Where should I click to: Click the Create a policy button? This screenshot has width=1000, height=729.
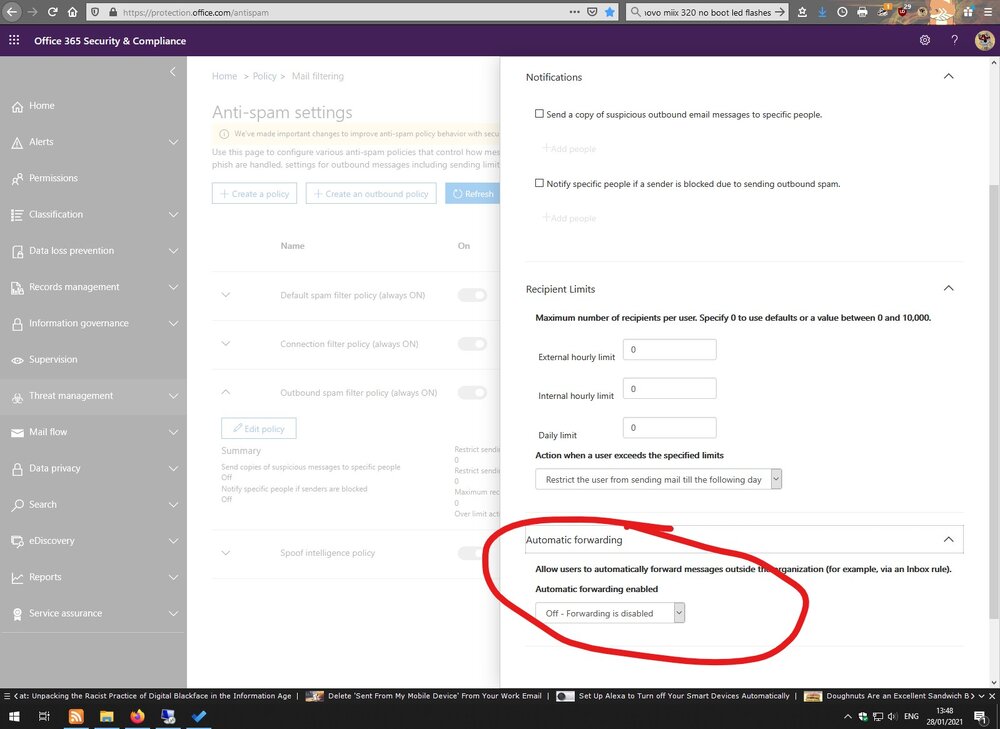(x=254, y=193)
